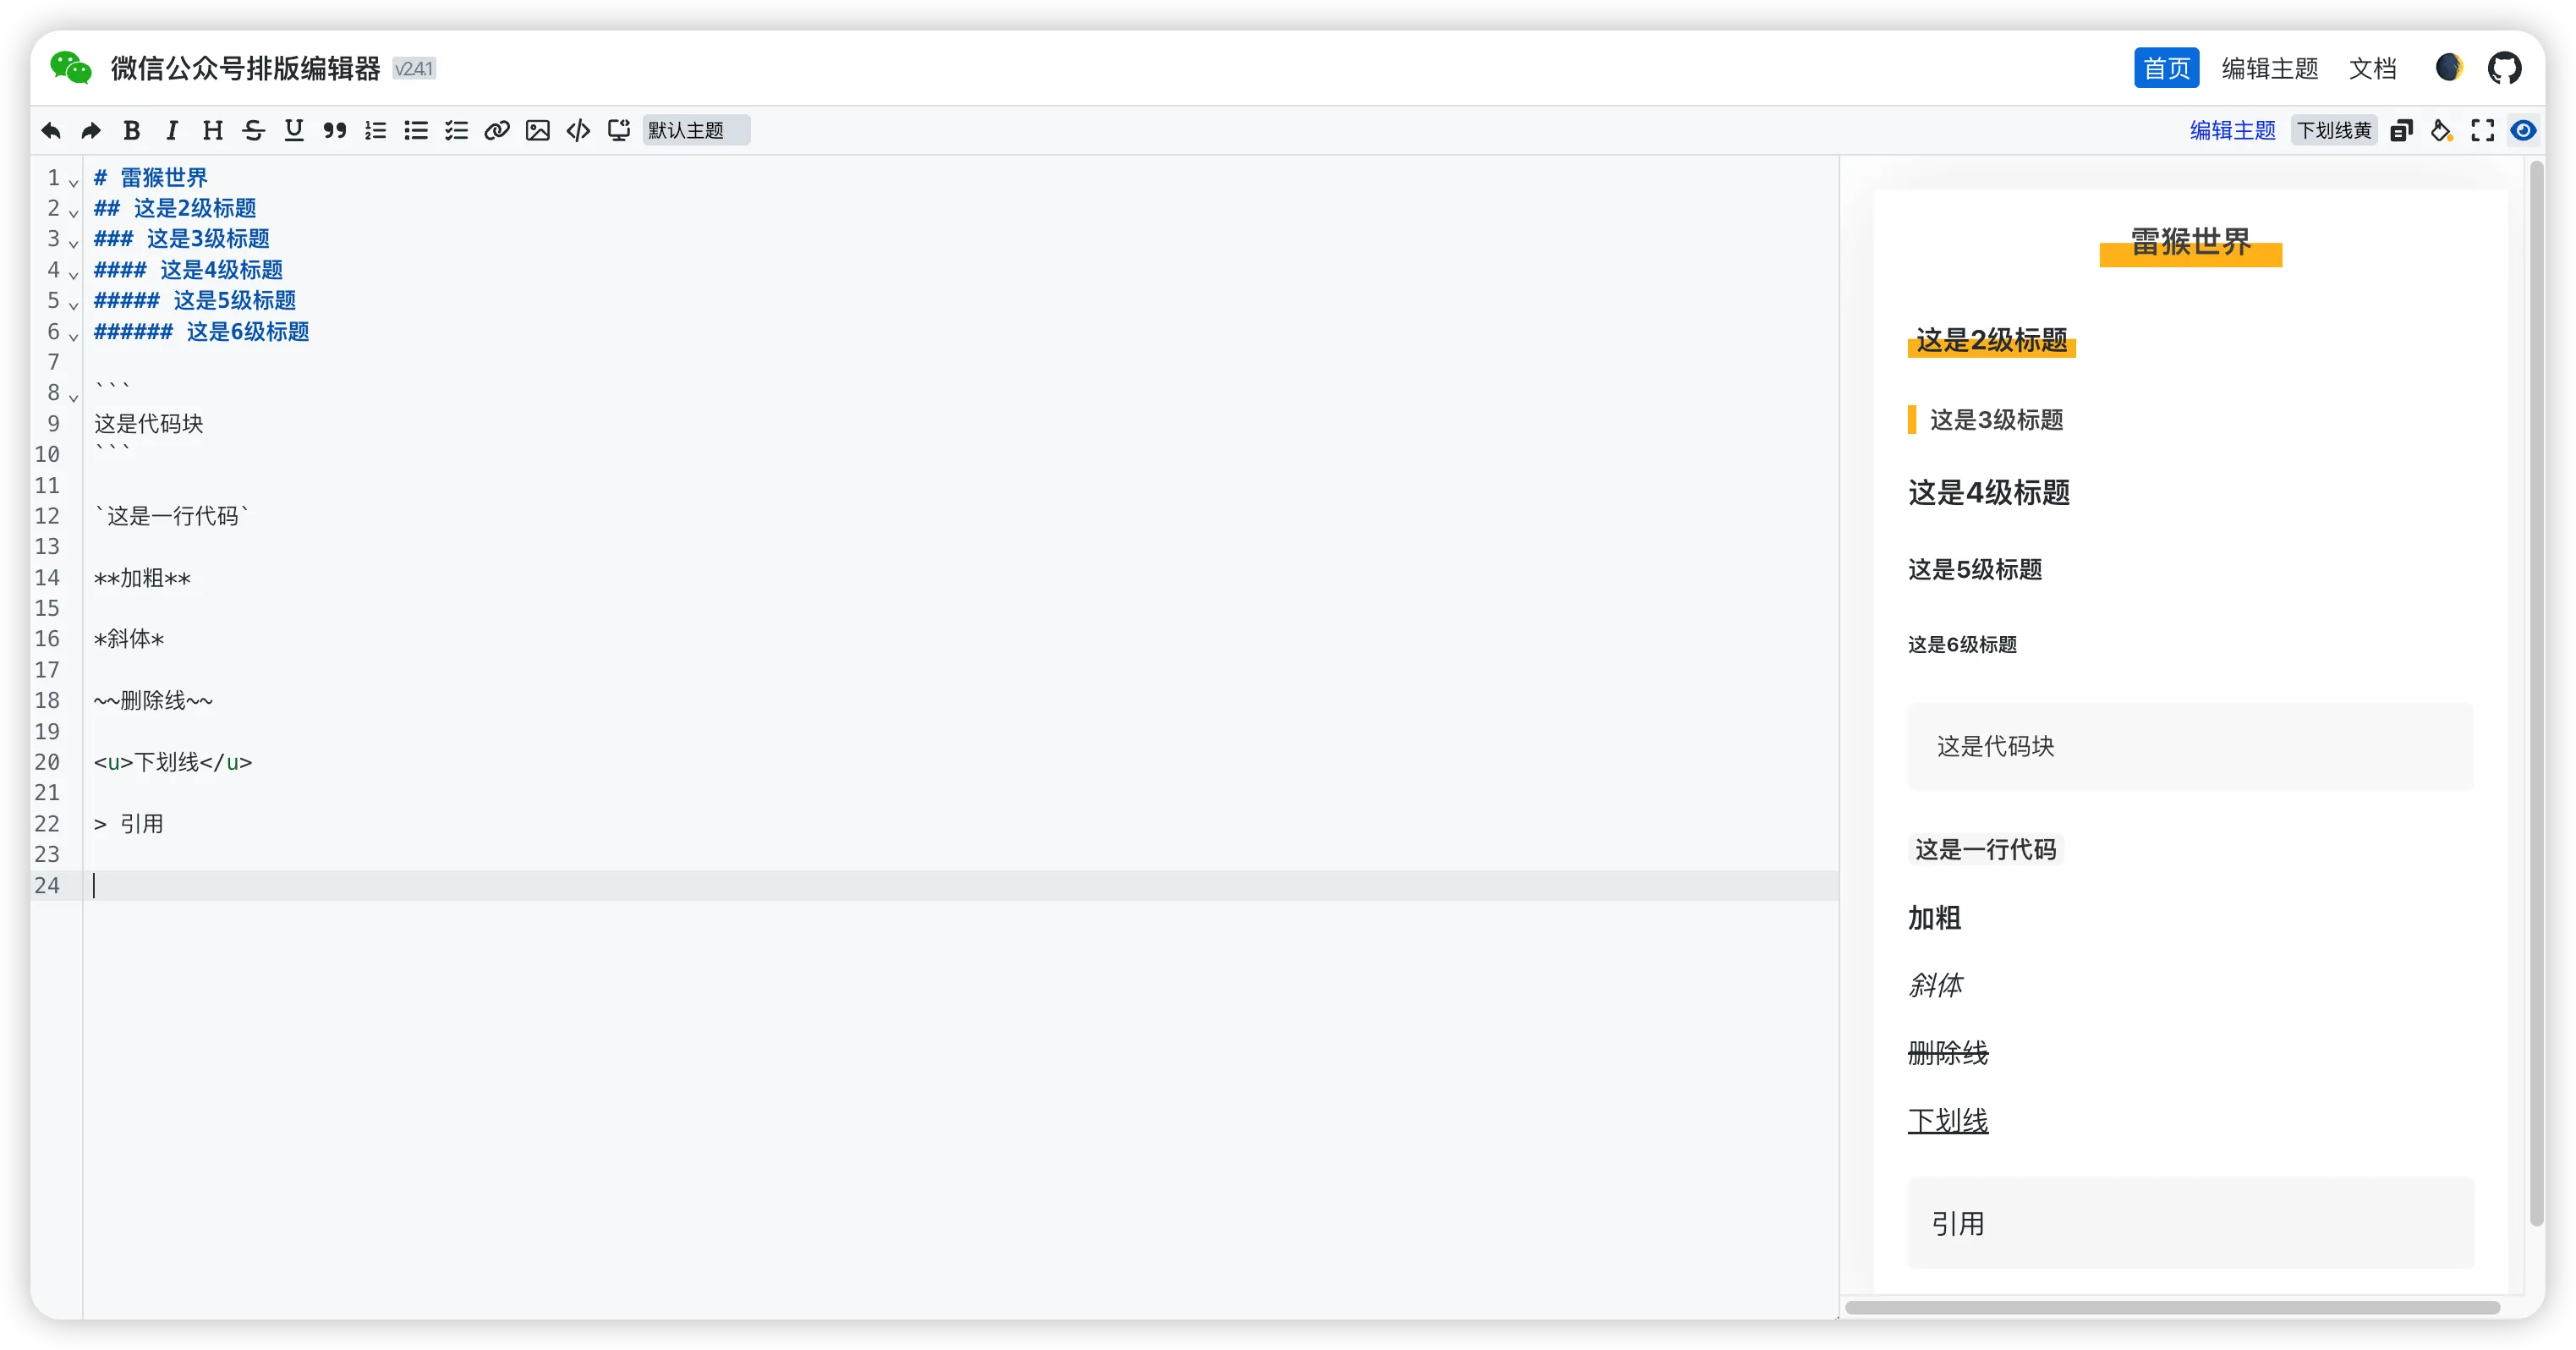Open the paint bucket theme color tool
The height and width of the screenshot is (1350, 2576).
pyautogui.click(x=2442, y=130)
